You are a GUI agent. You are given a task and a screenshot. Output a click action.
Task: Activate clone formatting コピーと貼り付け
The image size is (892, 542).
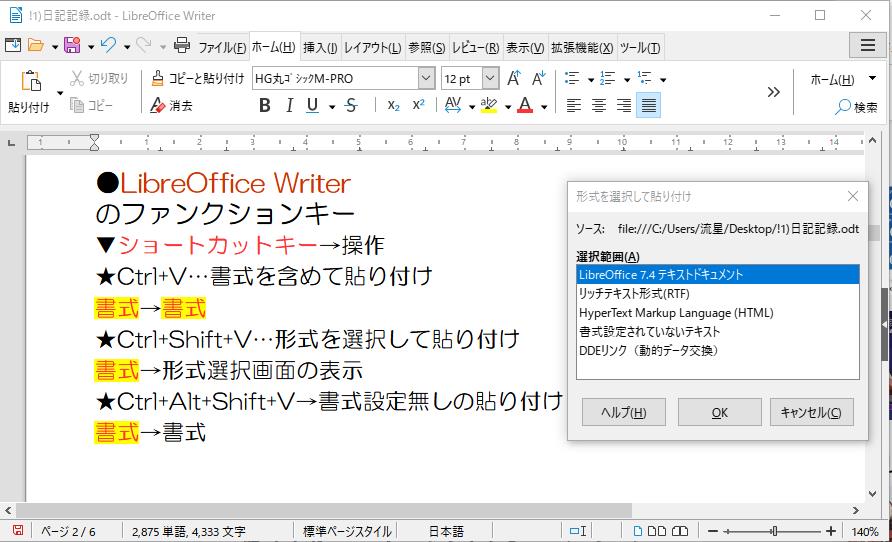[x=197, y=78]
